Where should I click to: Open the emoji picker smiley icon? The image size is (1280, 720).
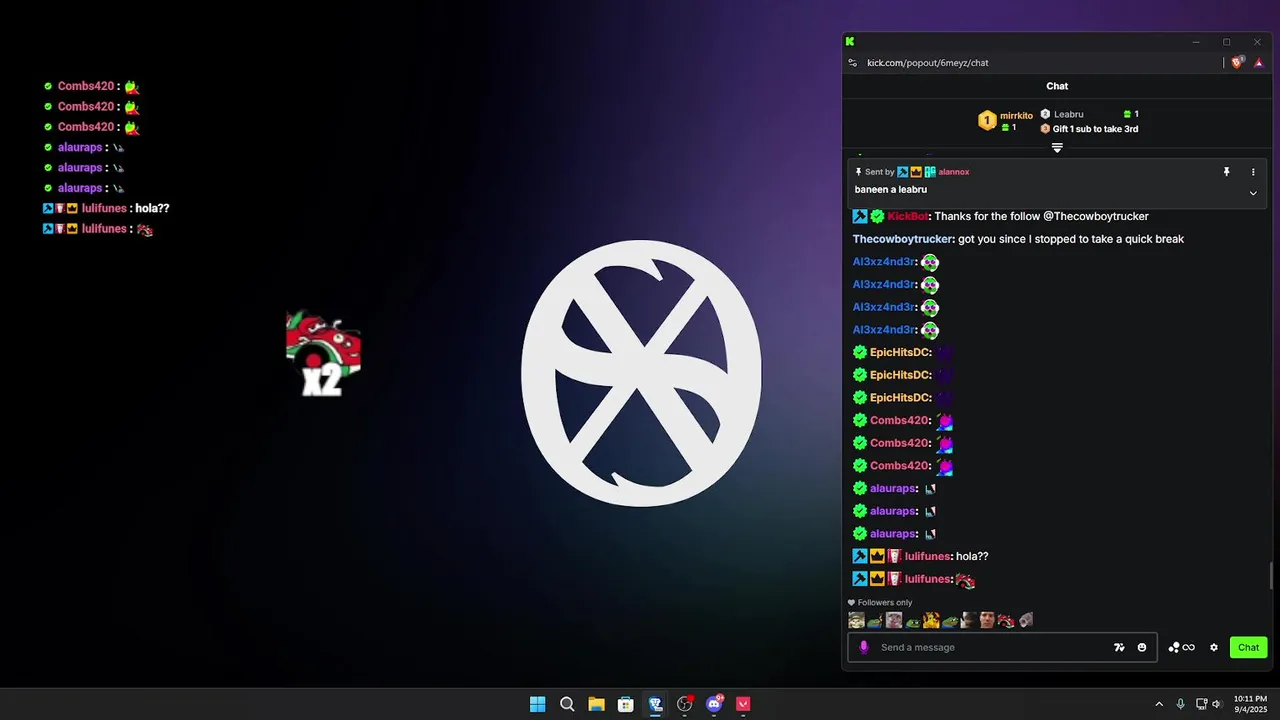(1142, 647)
